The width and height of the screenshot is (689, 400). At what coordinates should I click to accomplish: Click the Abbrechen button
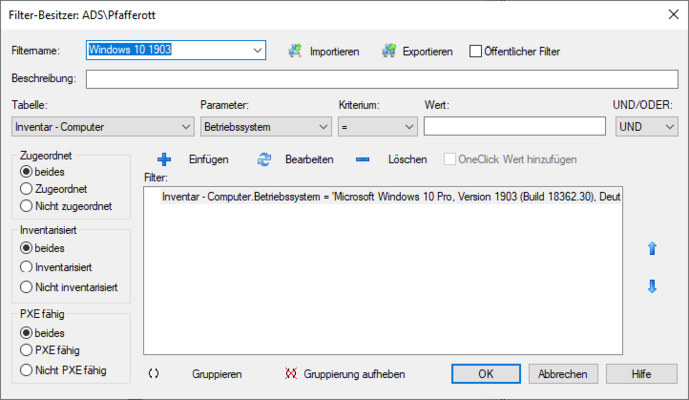(x=563, y=374)
